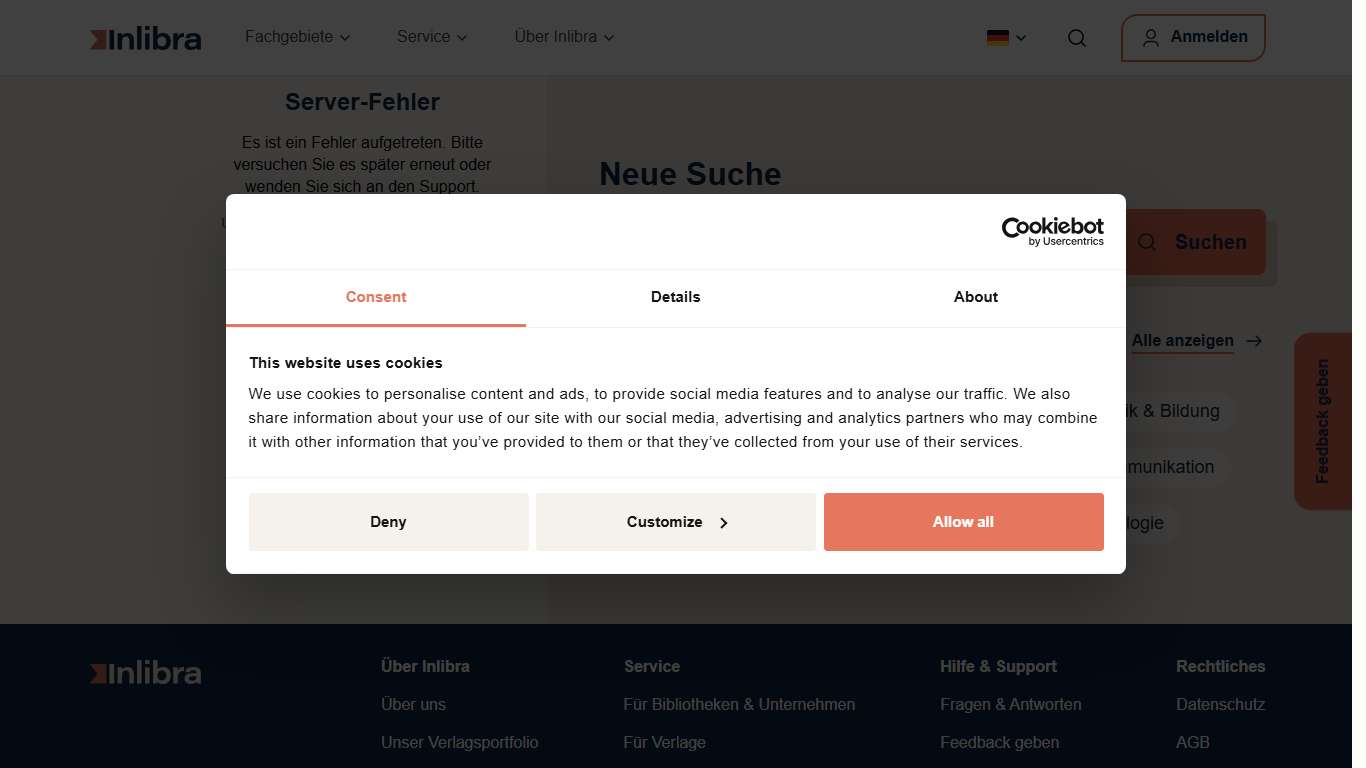Click the Anmelden login button
This screenshot has width=1366, height=768.
click(1193, 38)
